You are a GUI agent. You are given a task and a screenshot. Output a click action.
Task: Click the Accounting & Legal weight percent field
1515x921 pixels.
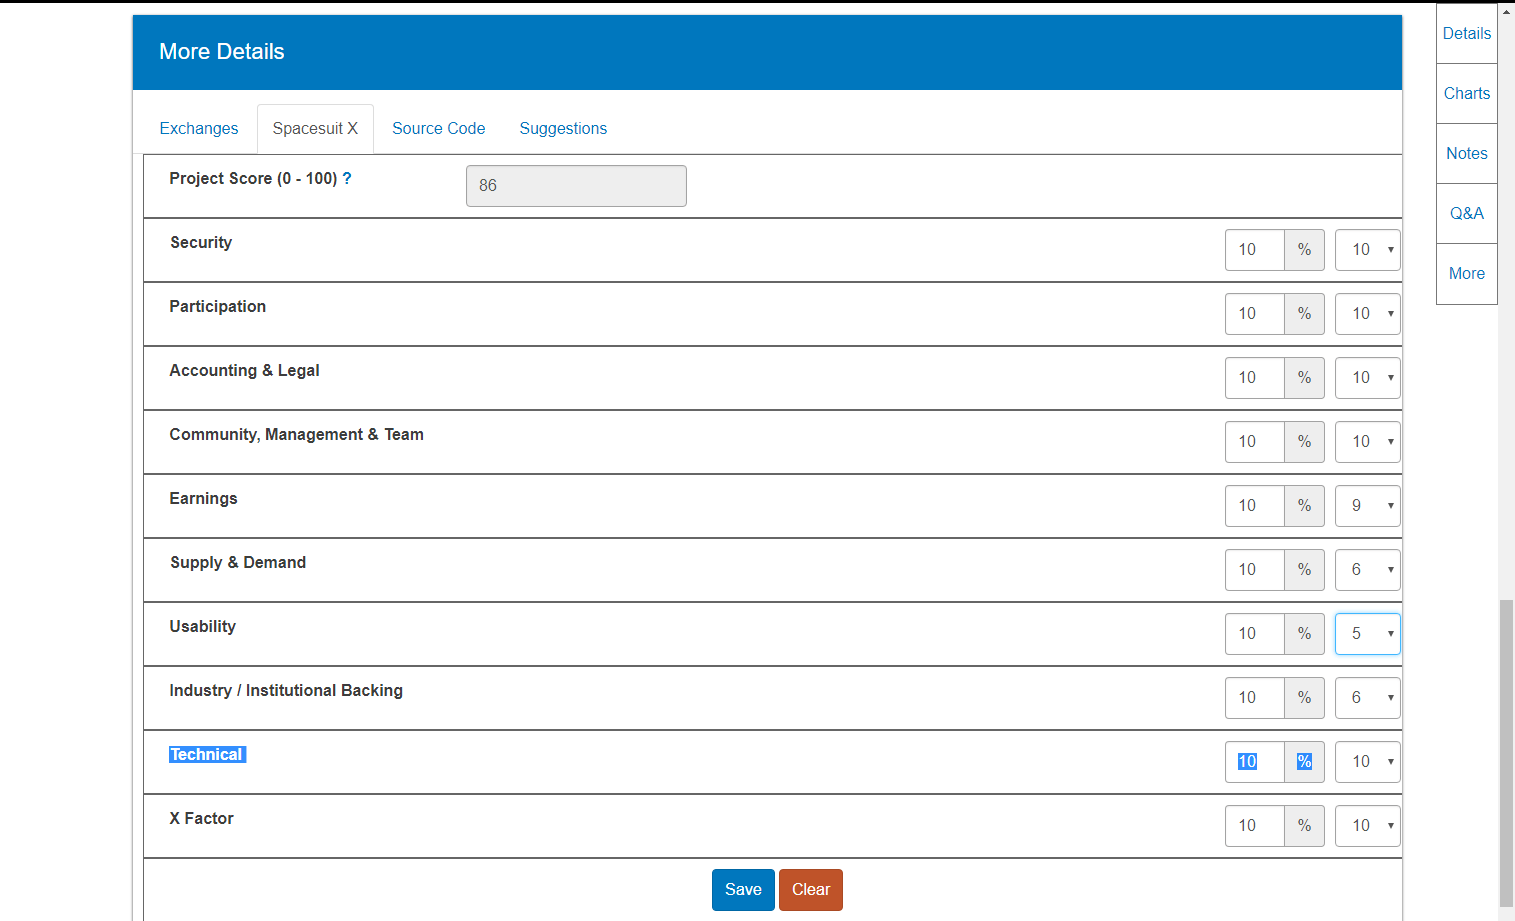[x=1255, y=378]
